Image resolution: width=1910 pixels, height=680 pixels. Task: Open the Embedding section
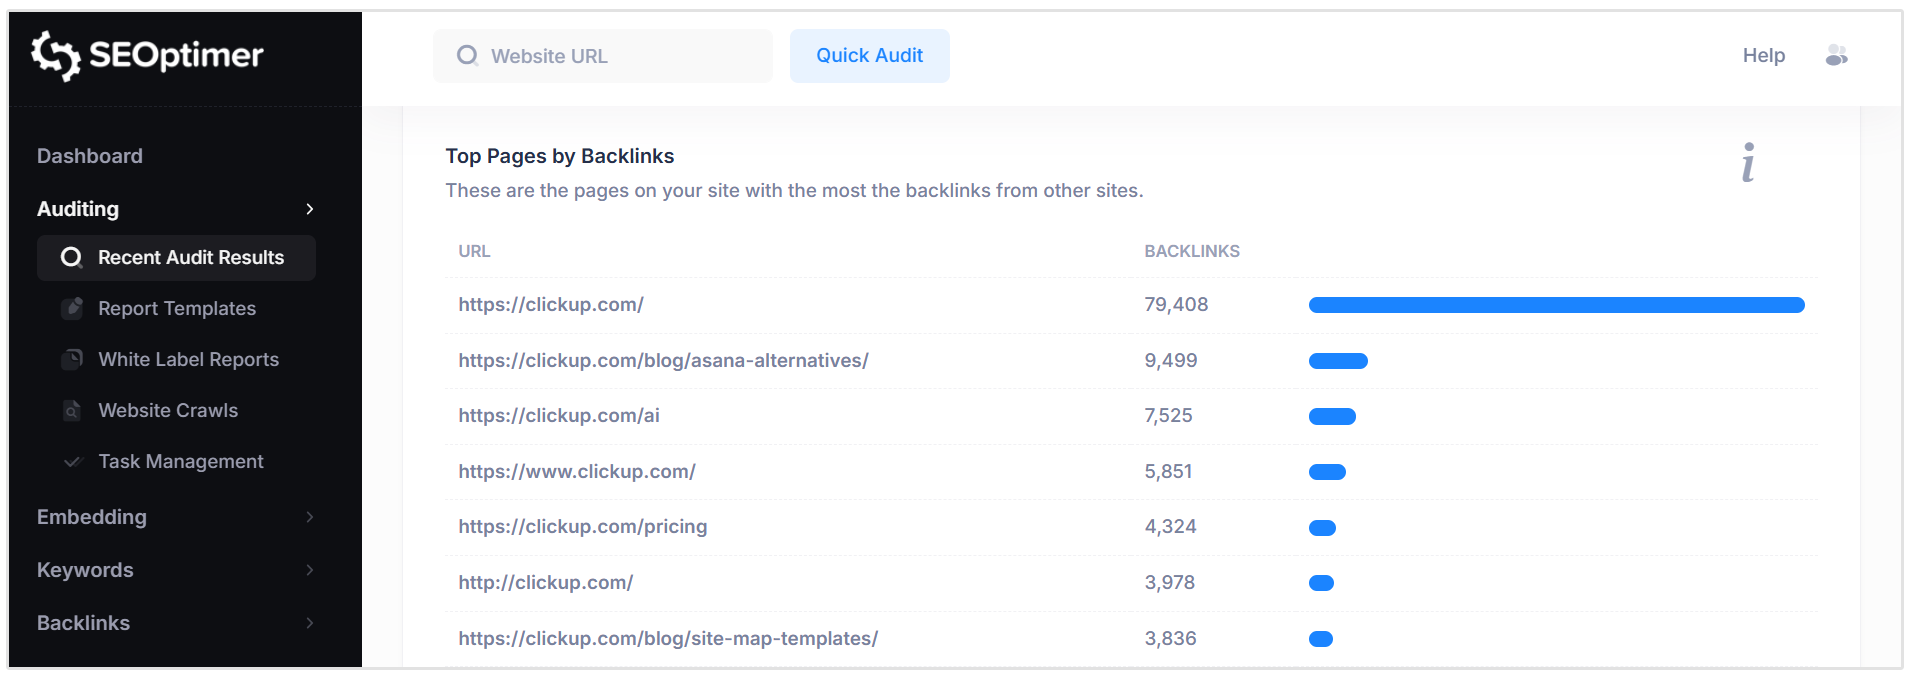[x=310, y=517]
